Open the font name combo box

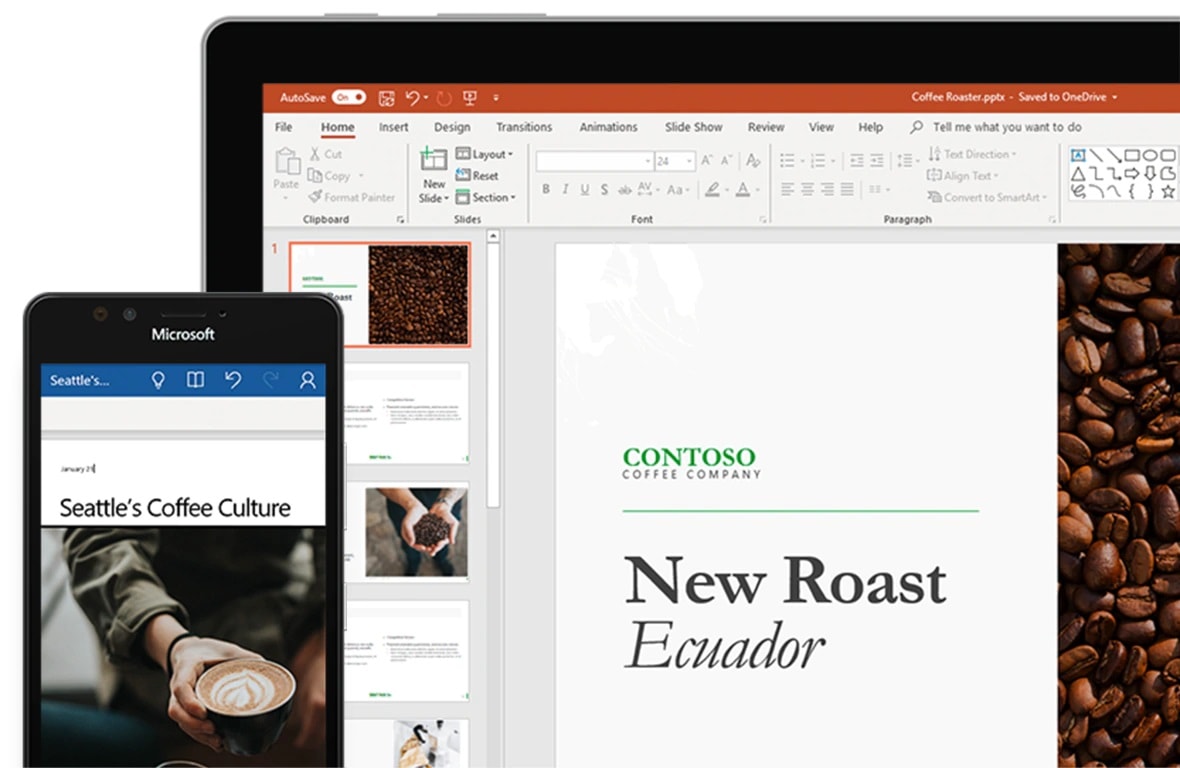tap(595, 161)
